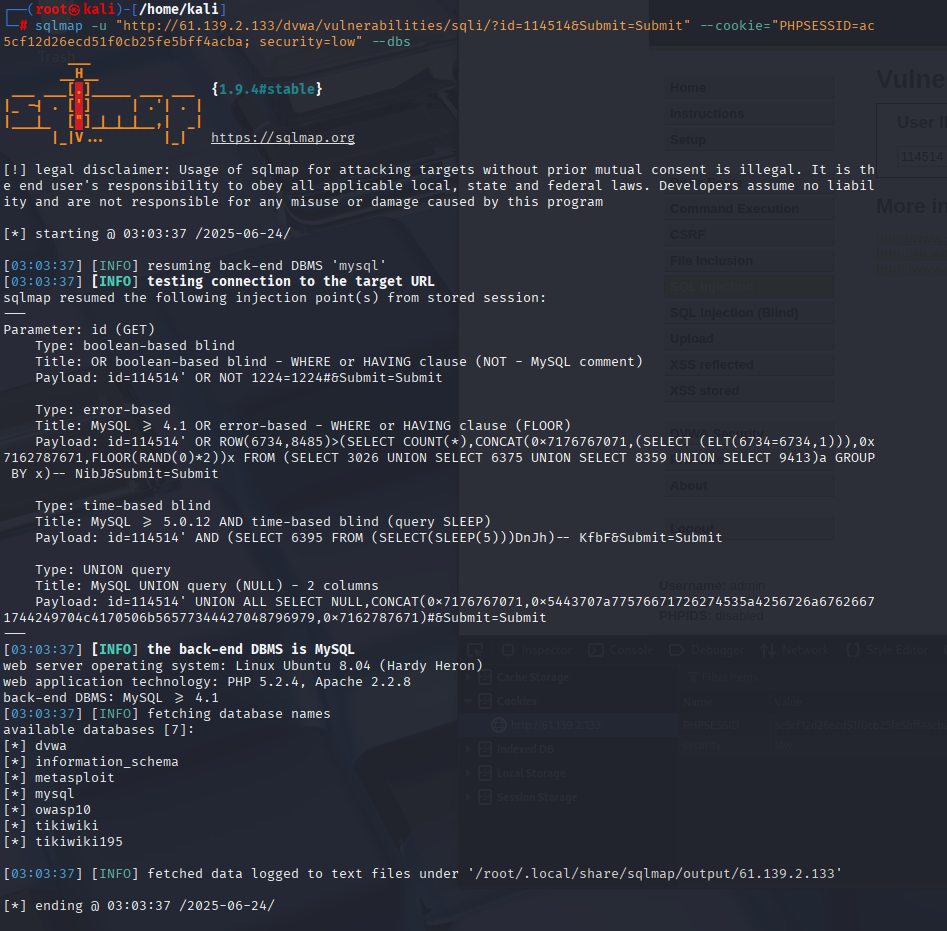The height and width of the screenshot is (931, 947).
Task: Open Home in the DVWA sidebar menu
Action: coord(749,88)
